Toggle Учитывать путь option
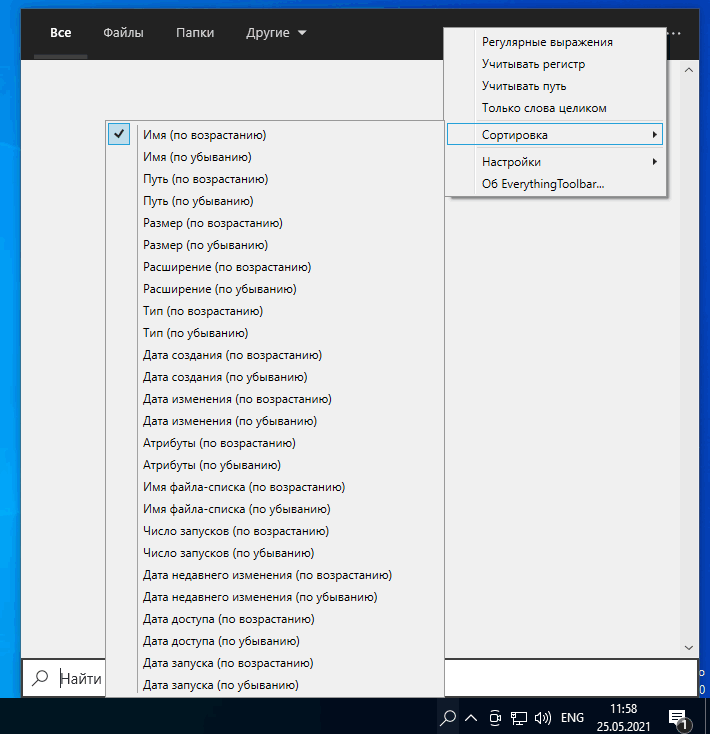The image size is (710, 734). pyautogui.click(x=555, y=86)
